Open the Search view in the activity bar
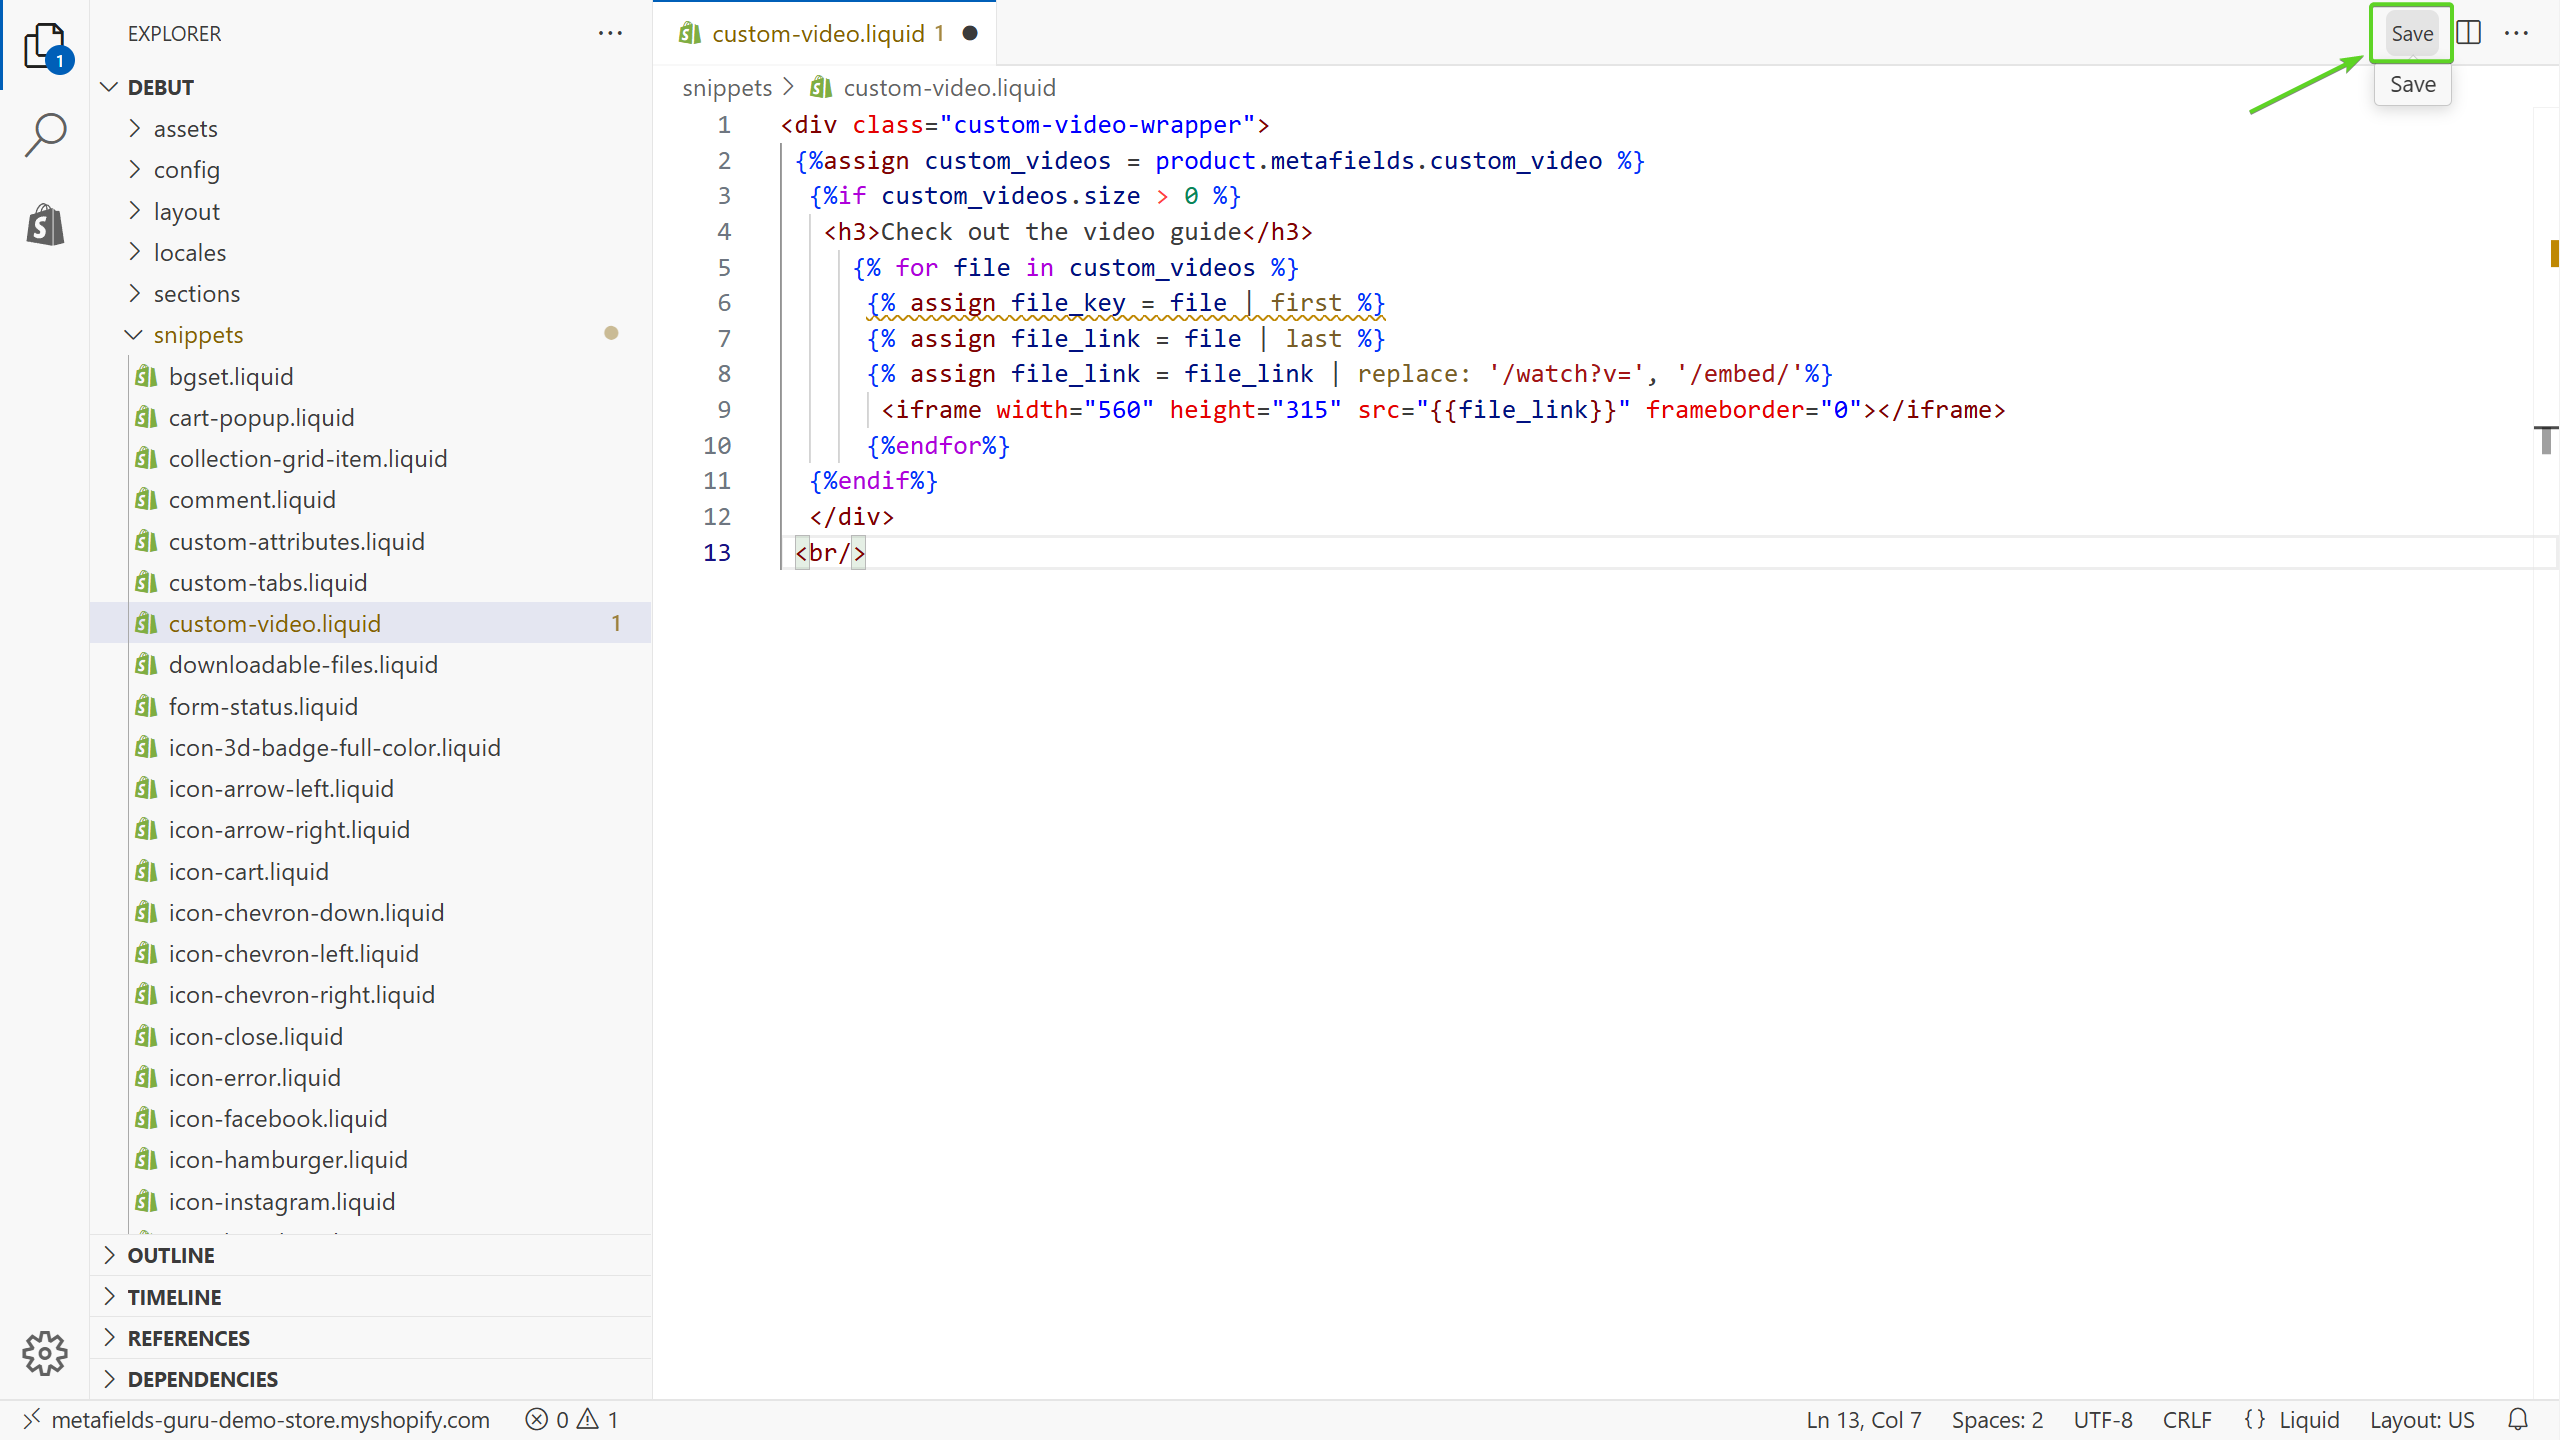The width and height of the screenshot is (2560, 1440). click(x=45, y=134)
